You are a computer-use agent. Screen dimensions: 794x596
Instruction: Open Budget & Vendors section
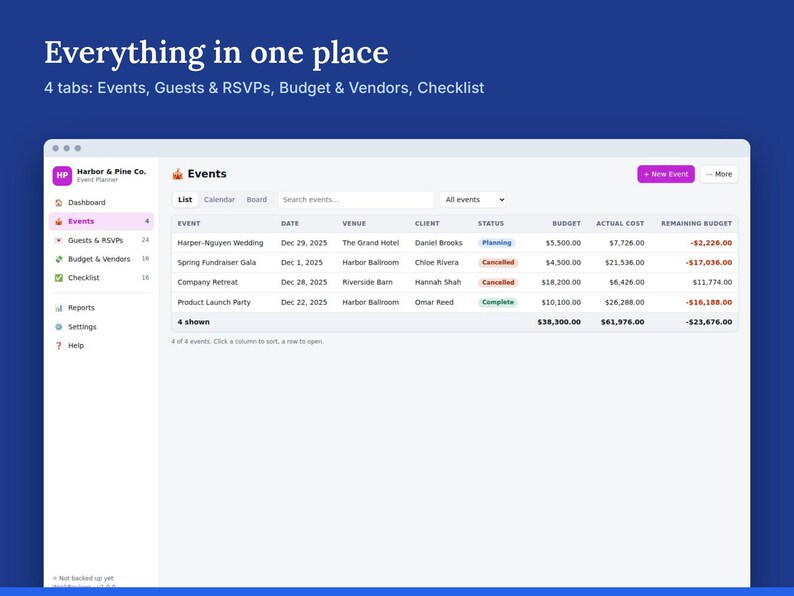pos(101,259)
